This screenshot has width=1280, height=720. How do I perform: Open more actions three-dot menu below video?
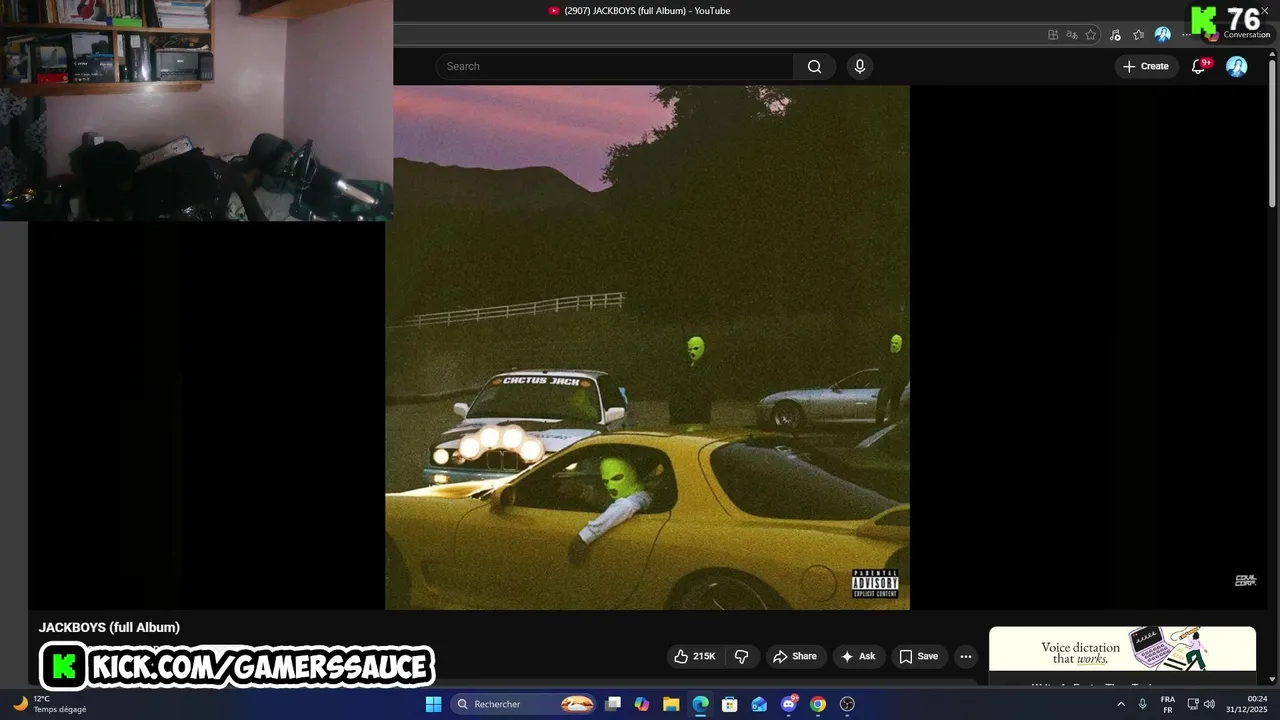point(965,656)
